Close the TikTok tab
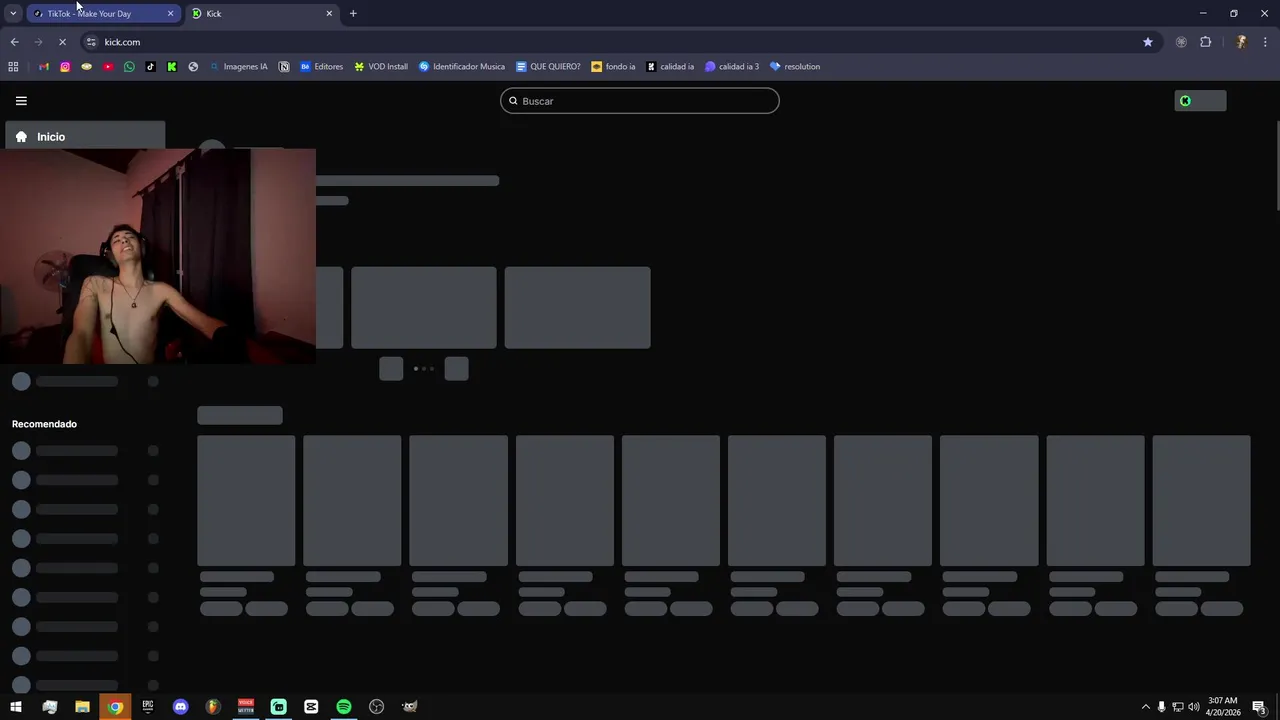This screenshot has width=1280, height=720. click(x=170, y=14)
